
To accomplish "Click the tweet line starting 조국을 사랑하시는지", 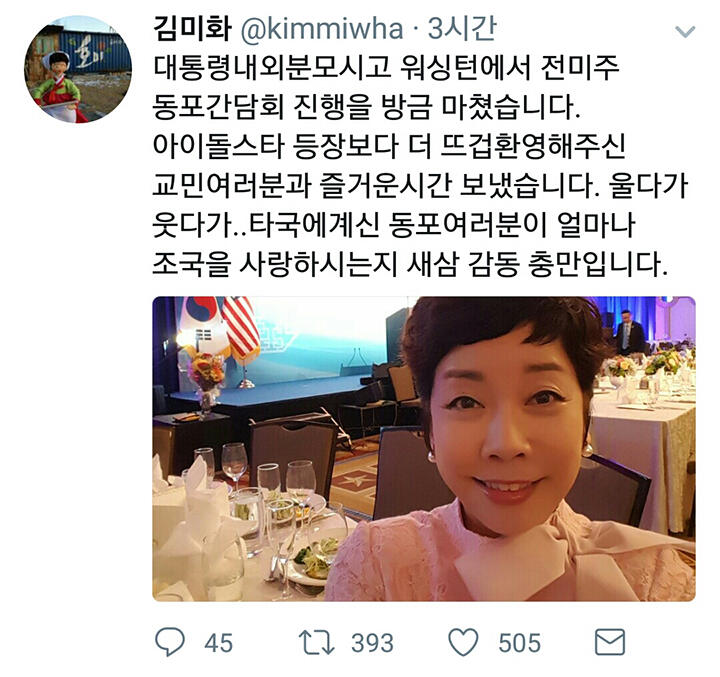I will coord(410,264).
